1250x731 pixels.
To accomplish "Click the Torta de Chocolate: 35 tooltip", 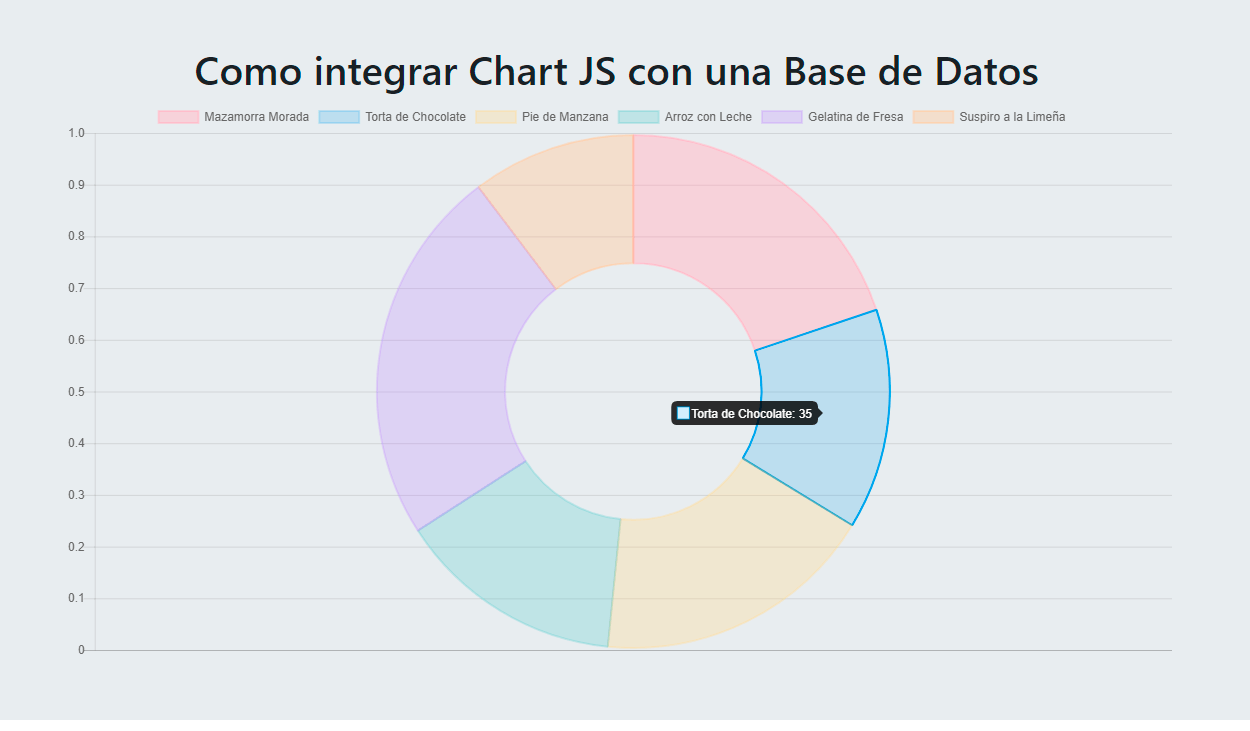I will click(x=745, y=413).
